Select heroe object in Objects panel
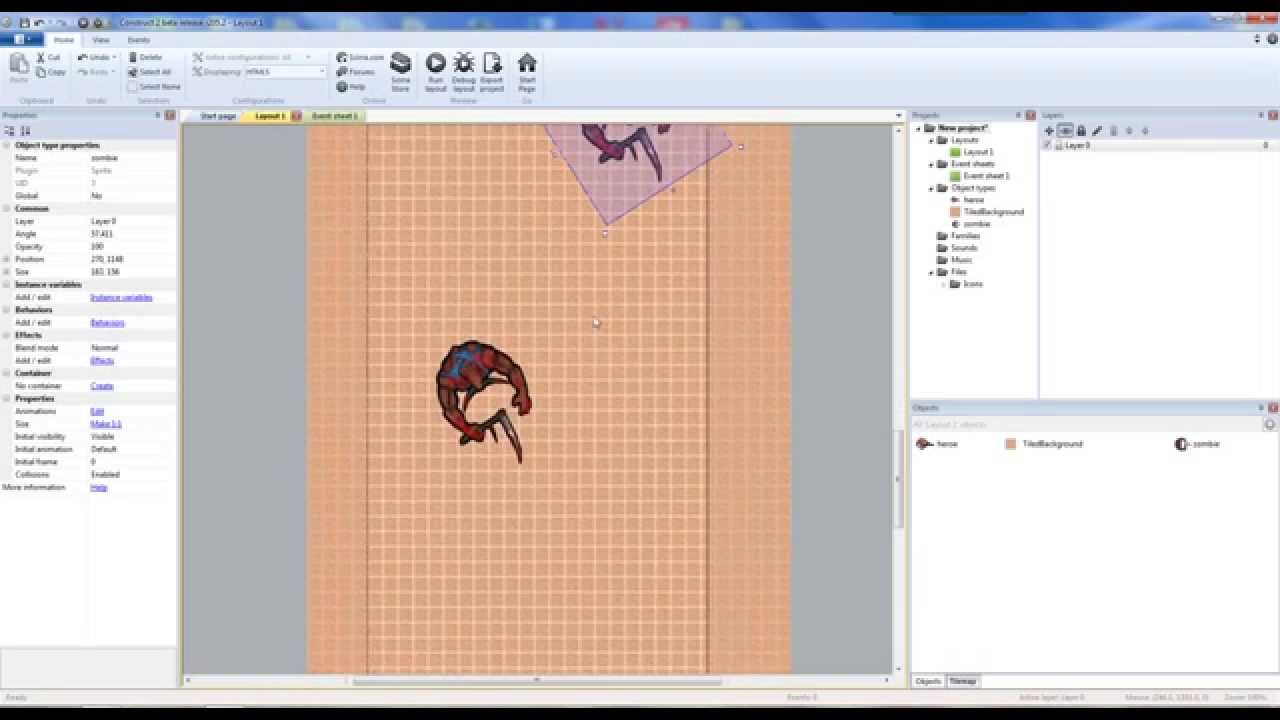1280x720 pixels. pos(938,444)
